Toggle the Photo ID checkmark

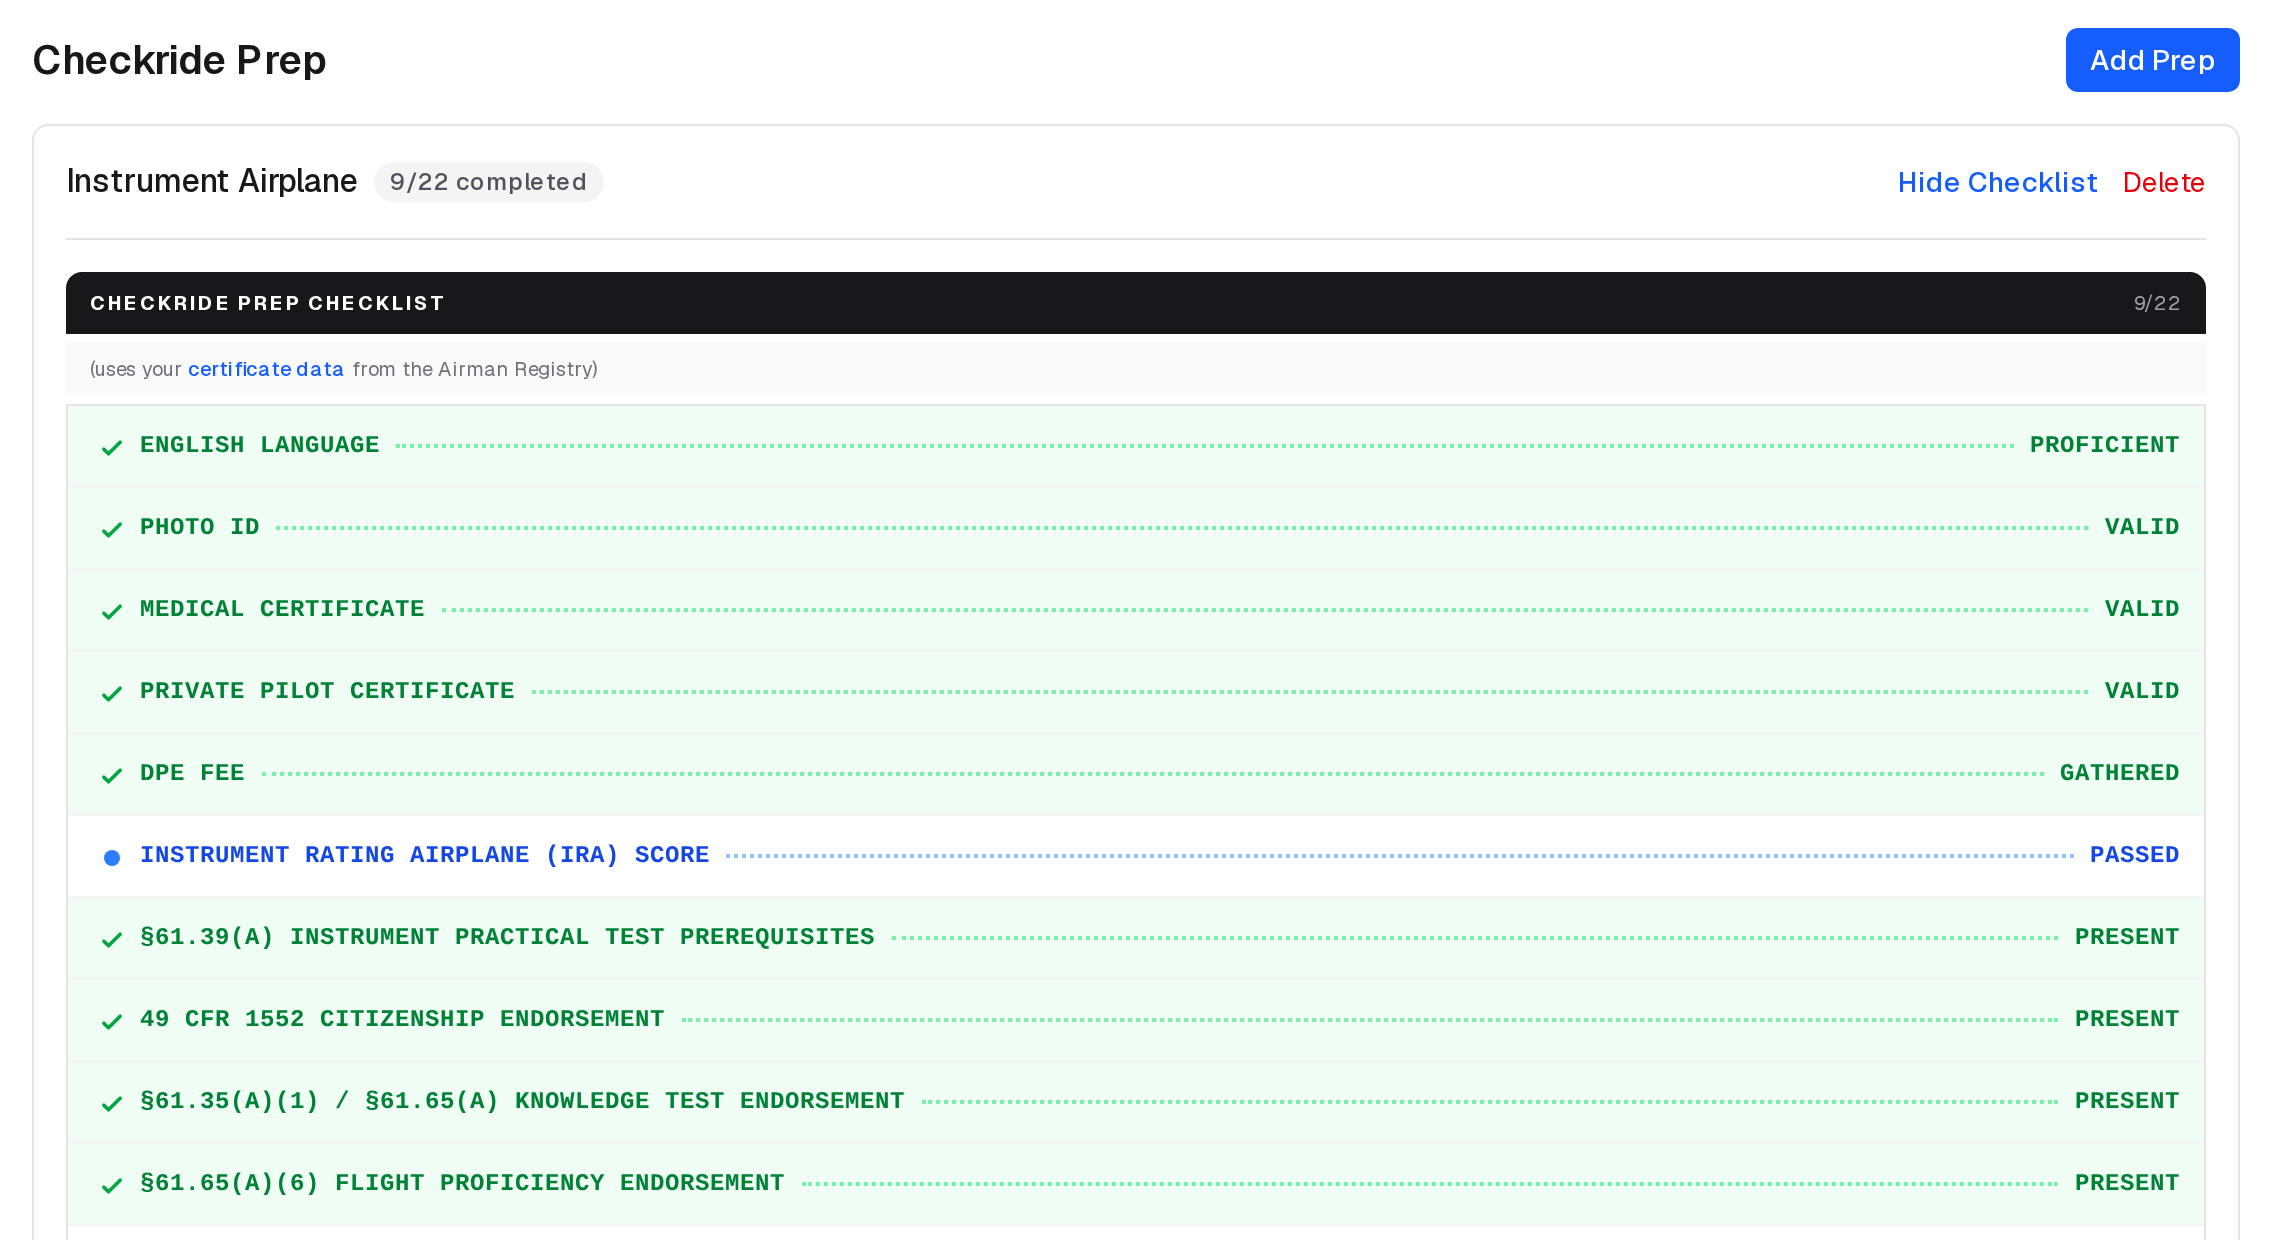(x=112, y=529)
